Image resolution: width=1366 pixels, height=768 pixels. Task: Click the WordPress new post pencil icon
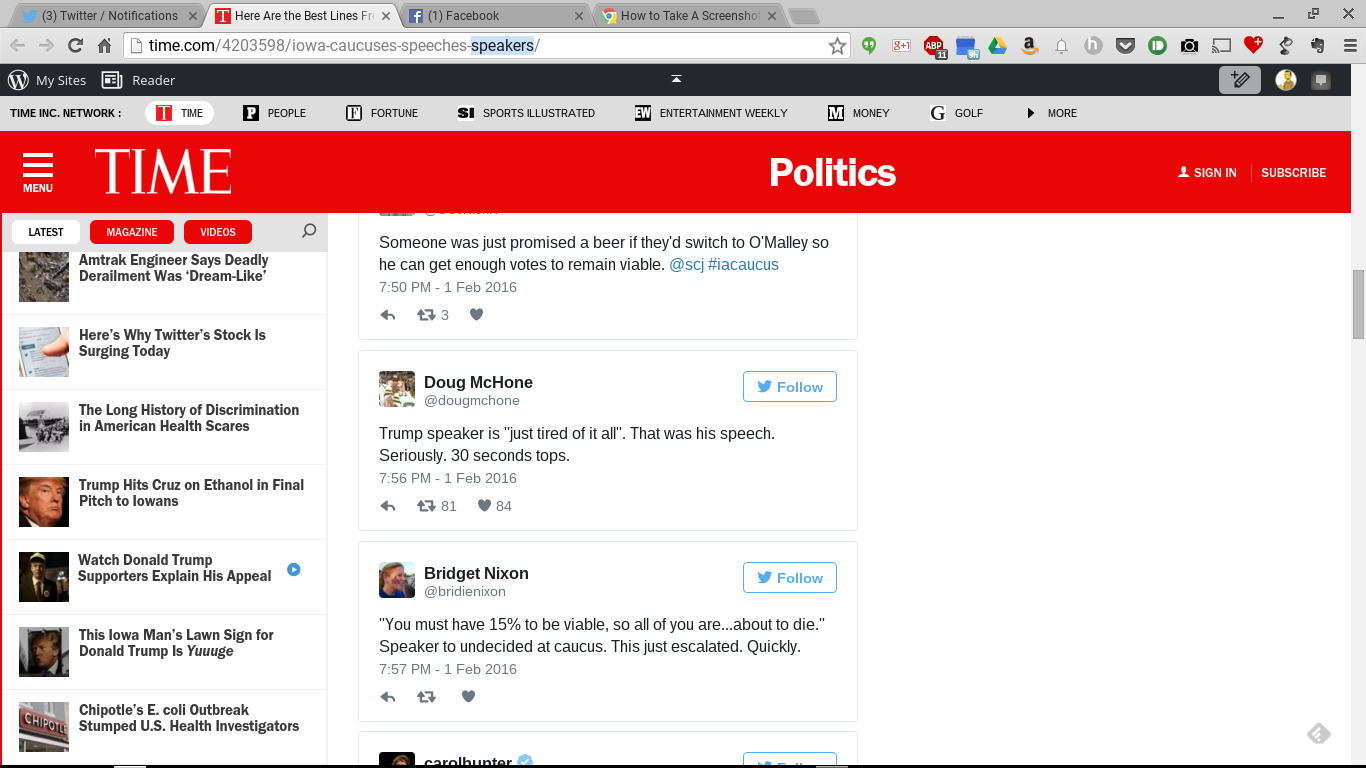tap(1240, 80)
